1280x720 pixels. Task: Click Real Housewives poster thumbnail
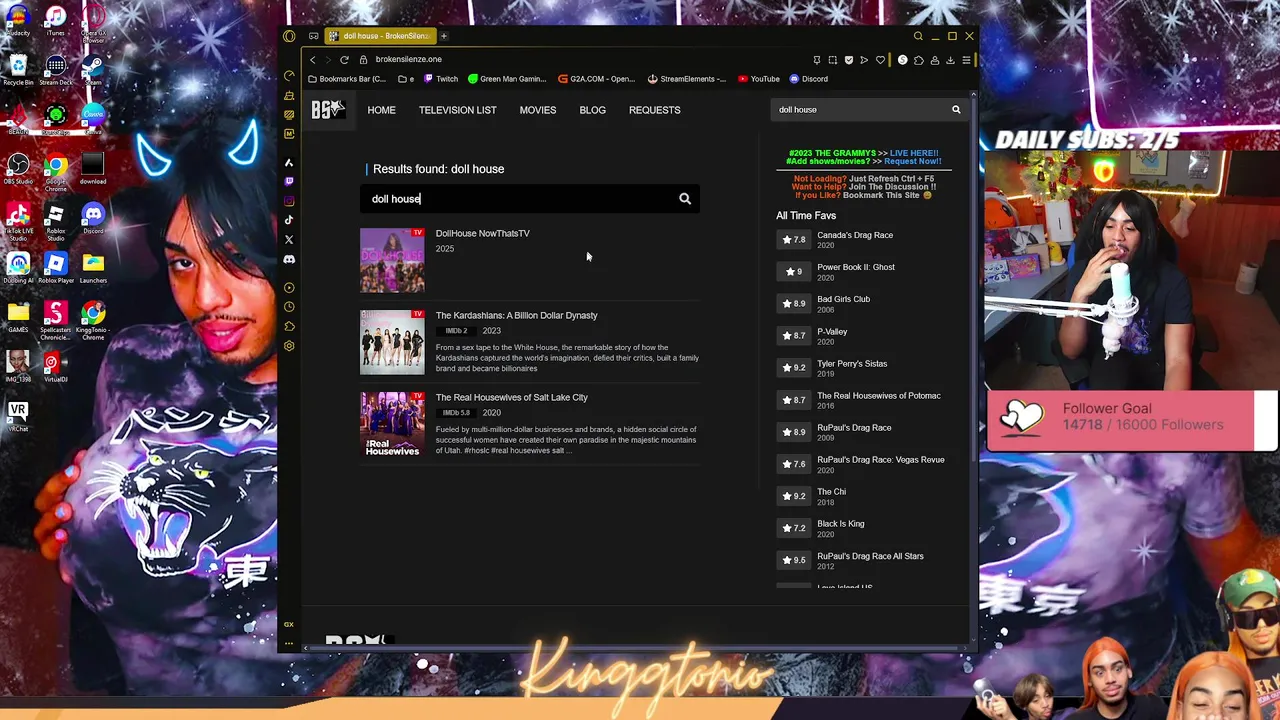pos(392,424)
